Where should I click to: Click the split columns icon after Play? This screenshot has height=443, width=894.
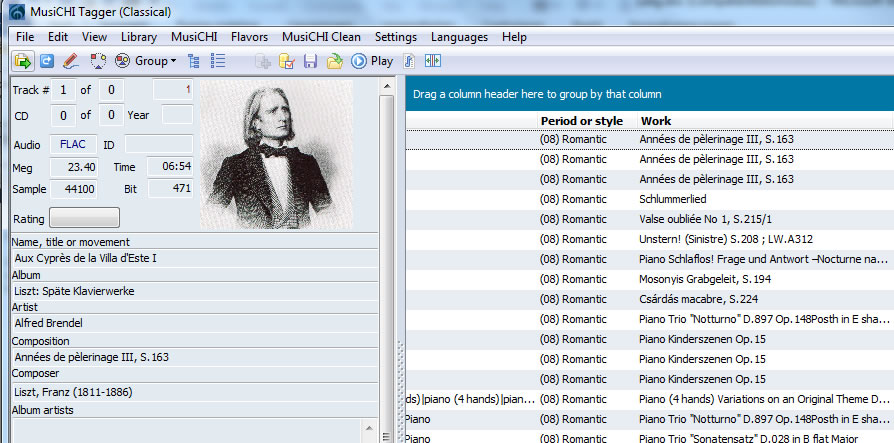[x=432, y=61]
